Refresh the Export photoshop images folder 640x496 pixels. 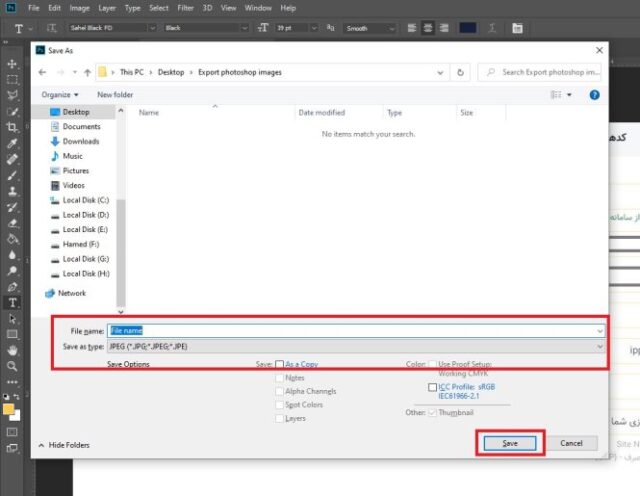click(460, 72)
